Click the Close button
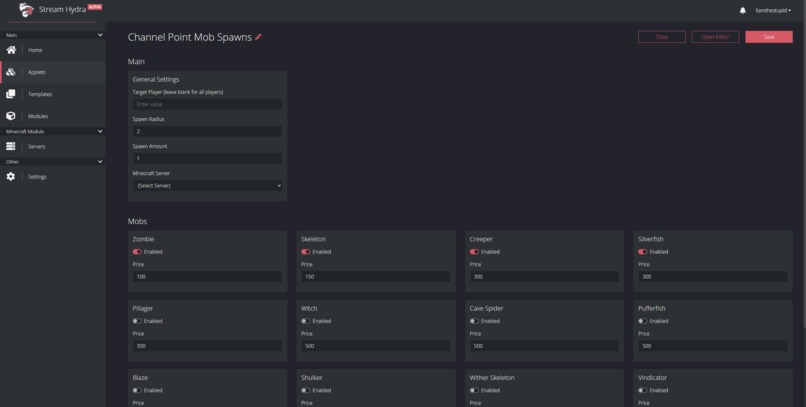Screen dimensions: 806x407 tap(662, 37)
